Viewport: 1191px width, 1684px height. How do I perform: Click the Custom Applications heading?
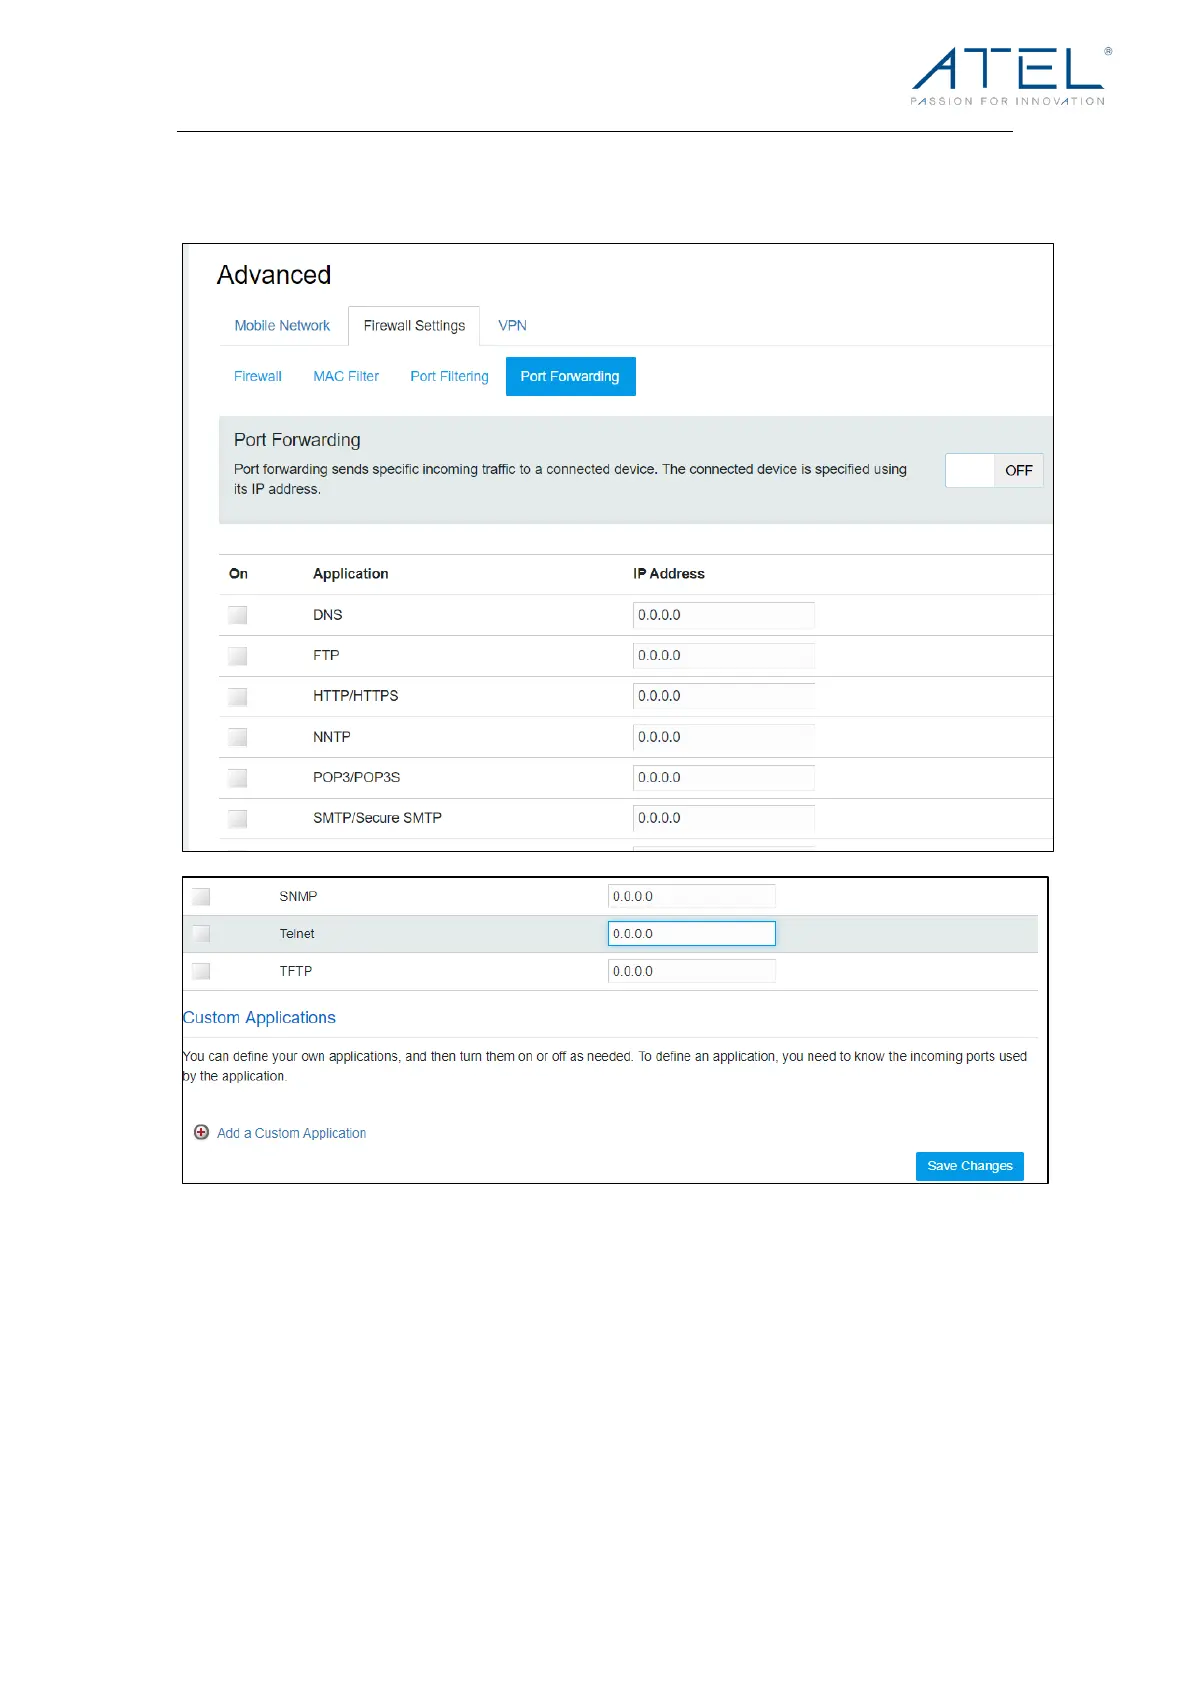pyautogui.click(x=259, y=1017)
